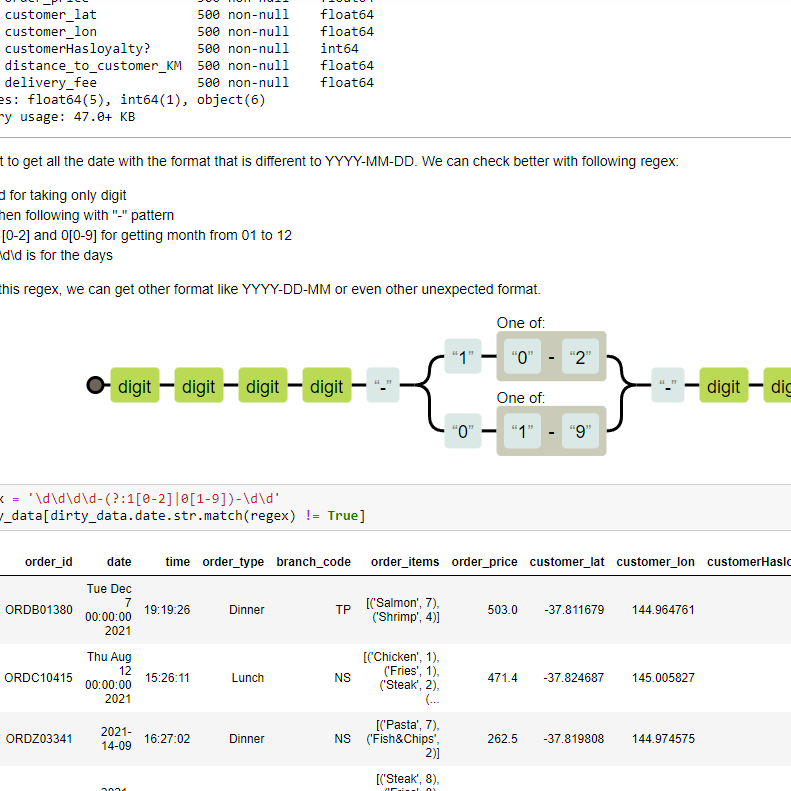Click the branch_code column header
Viewport: 791px width, 791px height.
313,562
